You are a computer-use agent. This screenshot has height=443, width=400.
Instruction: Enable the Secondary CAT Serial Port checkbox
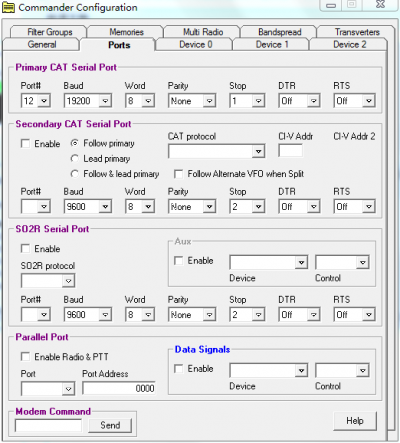point(25,144)
